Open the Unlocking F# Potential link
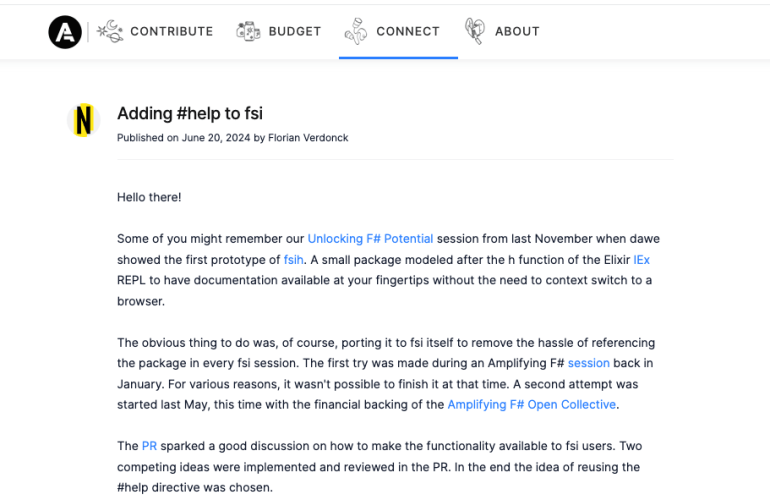The image size is (770, 500). click(x=370, y=239)
